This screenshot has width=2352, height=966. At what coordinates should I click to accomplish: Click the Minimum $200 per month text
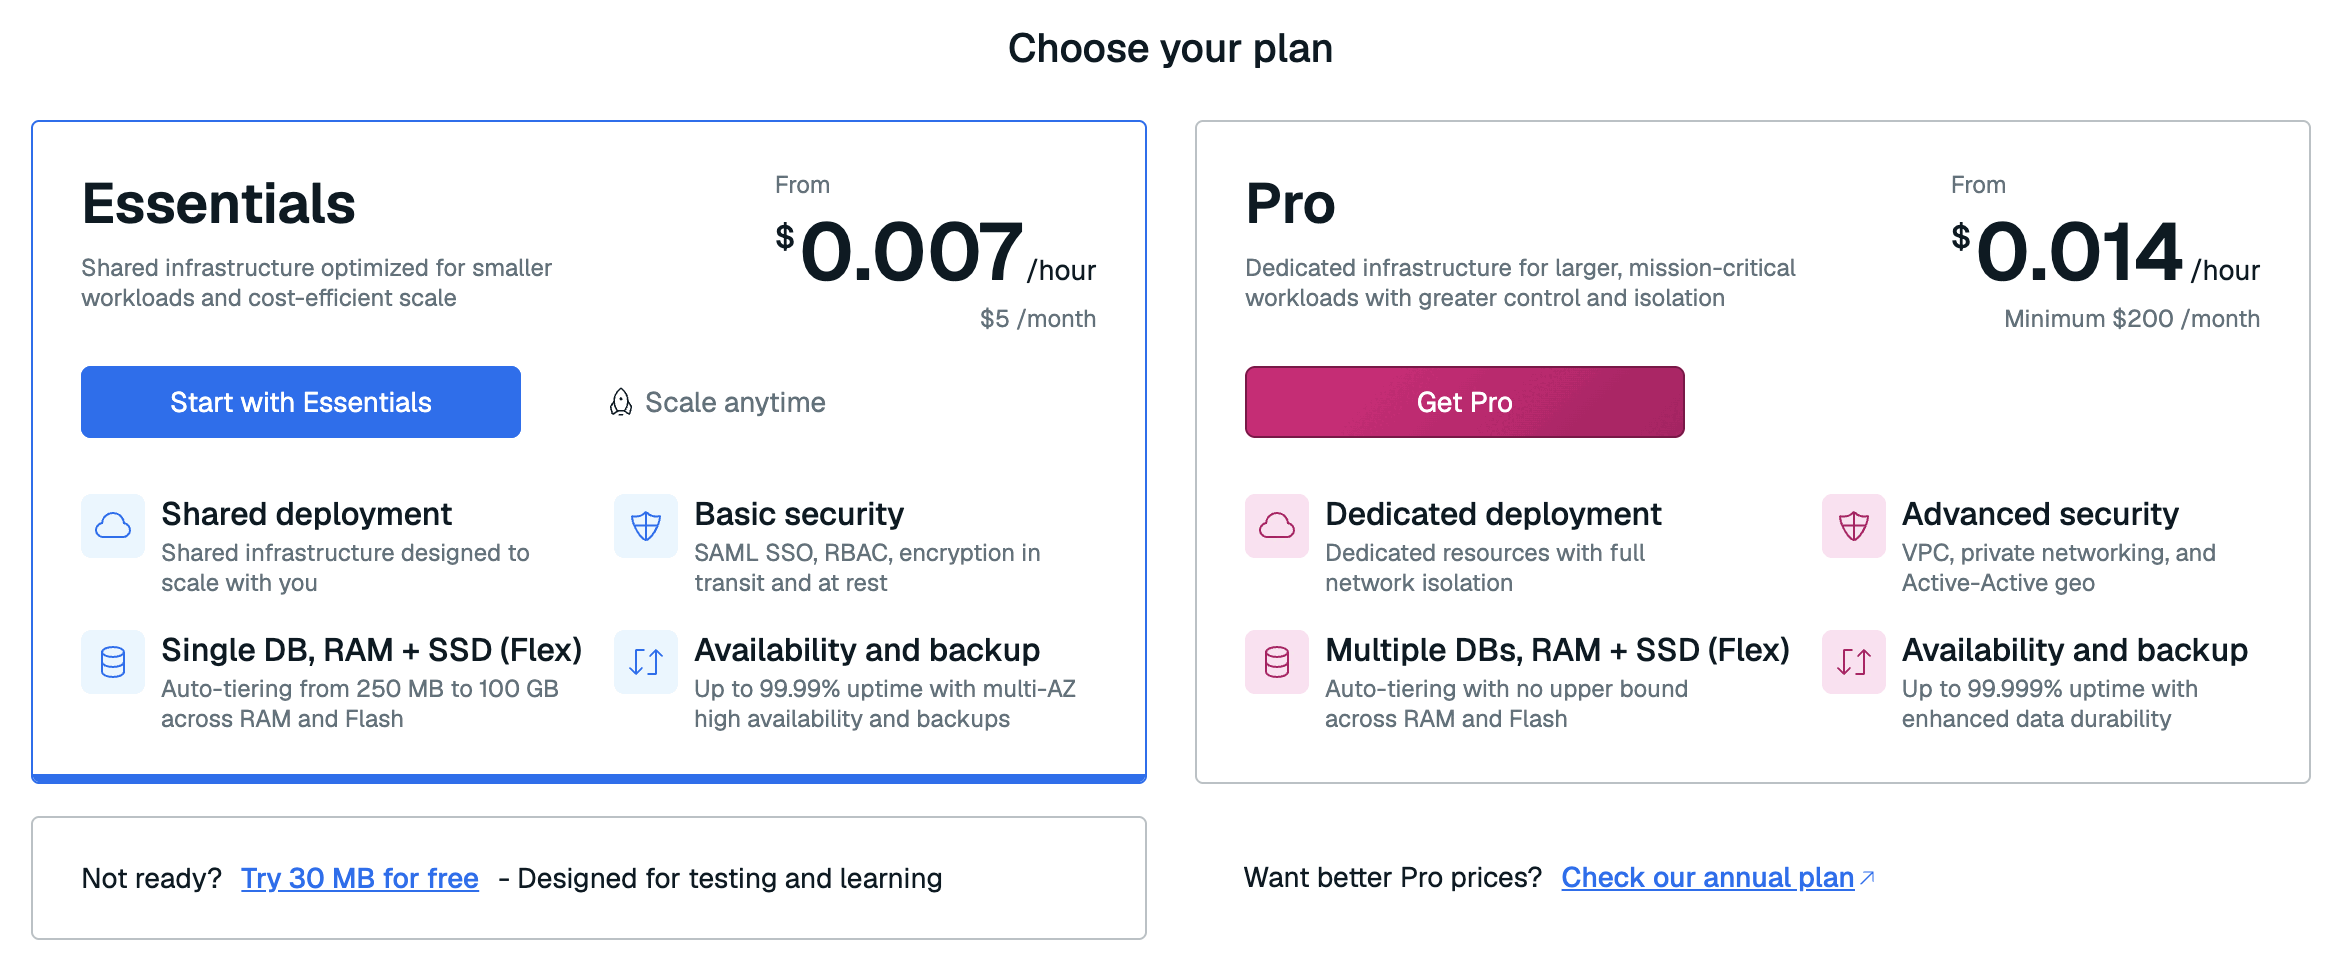(x=2132, y=319)
